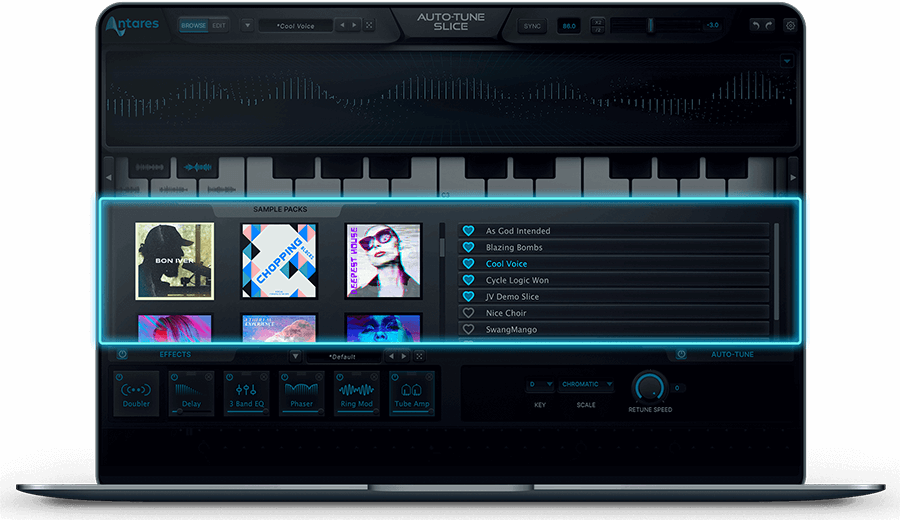Open the Phaser effect module
Screen dimensions: 900x520
click(x=301, y=393)
